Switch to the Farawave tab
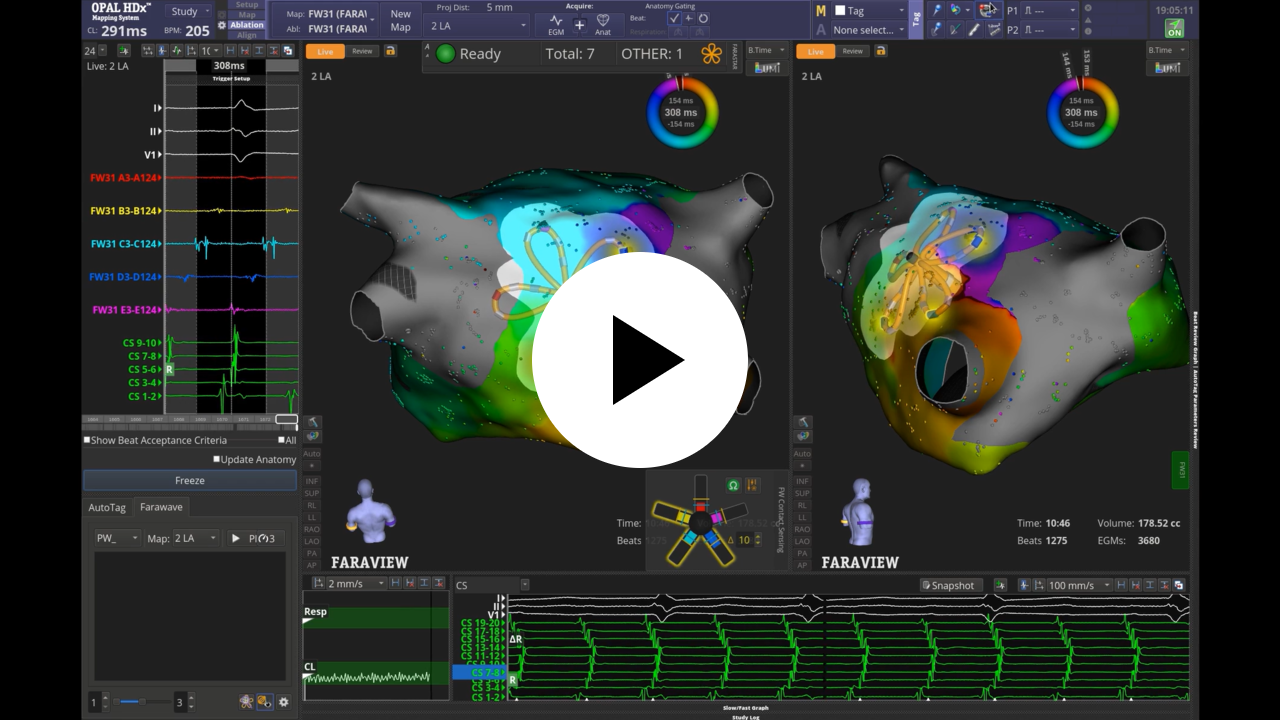This screenshot has height=720, width=1280. point(161,507)
